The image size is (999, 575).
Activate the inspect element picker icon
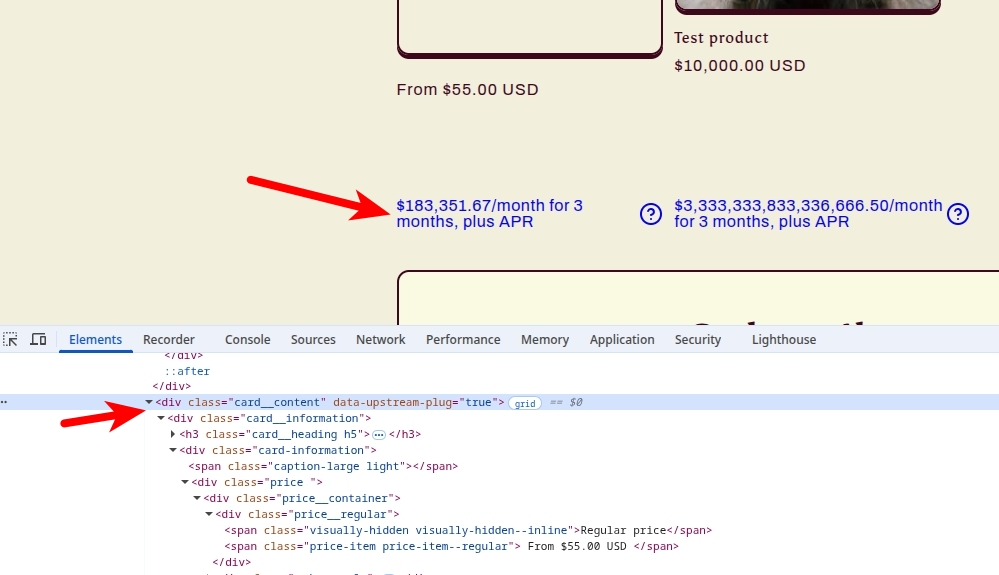(x=10, y=339)
